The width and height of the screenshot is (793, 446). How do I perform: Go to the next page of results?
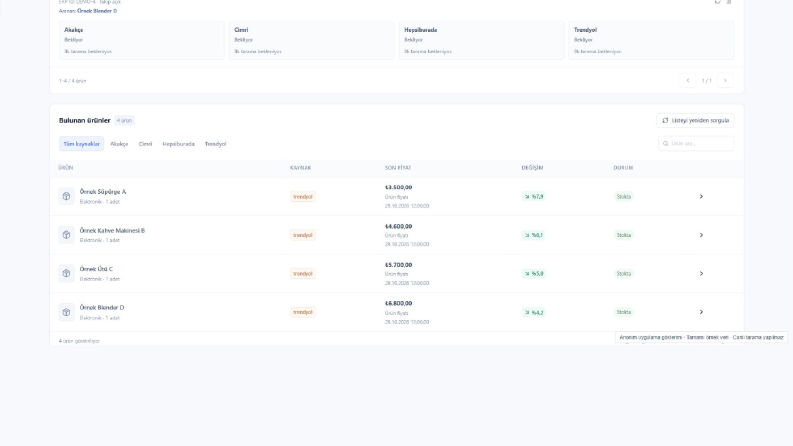(725, 80)
